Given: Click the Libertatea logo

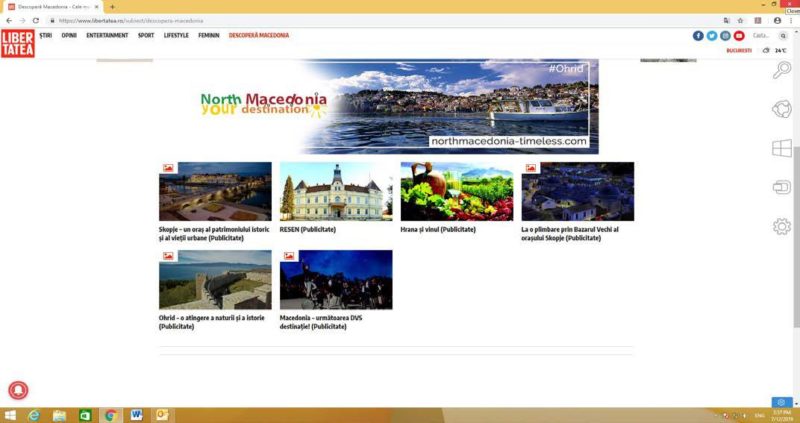Looking at the screenshot, I should coord(18,43).
